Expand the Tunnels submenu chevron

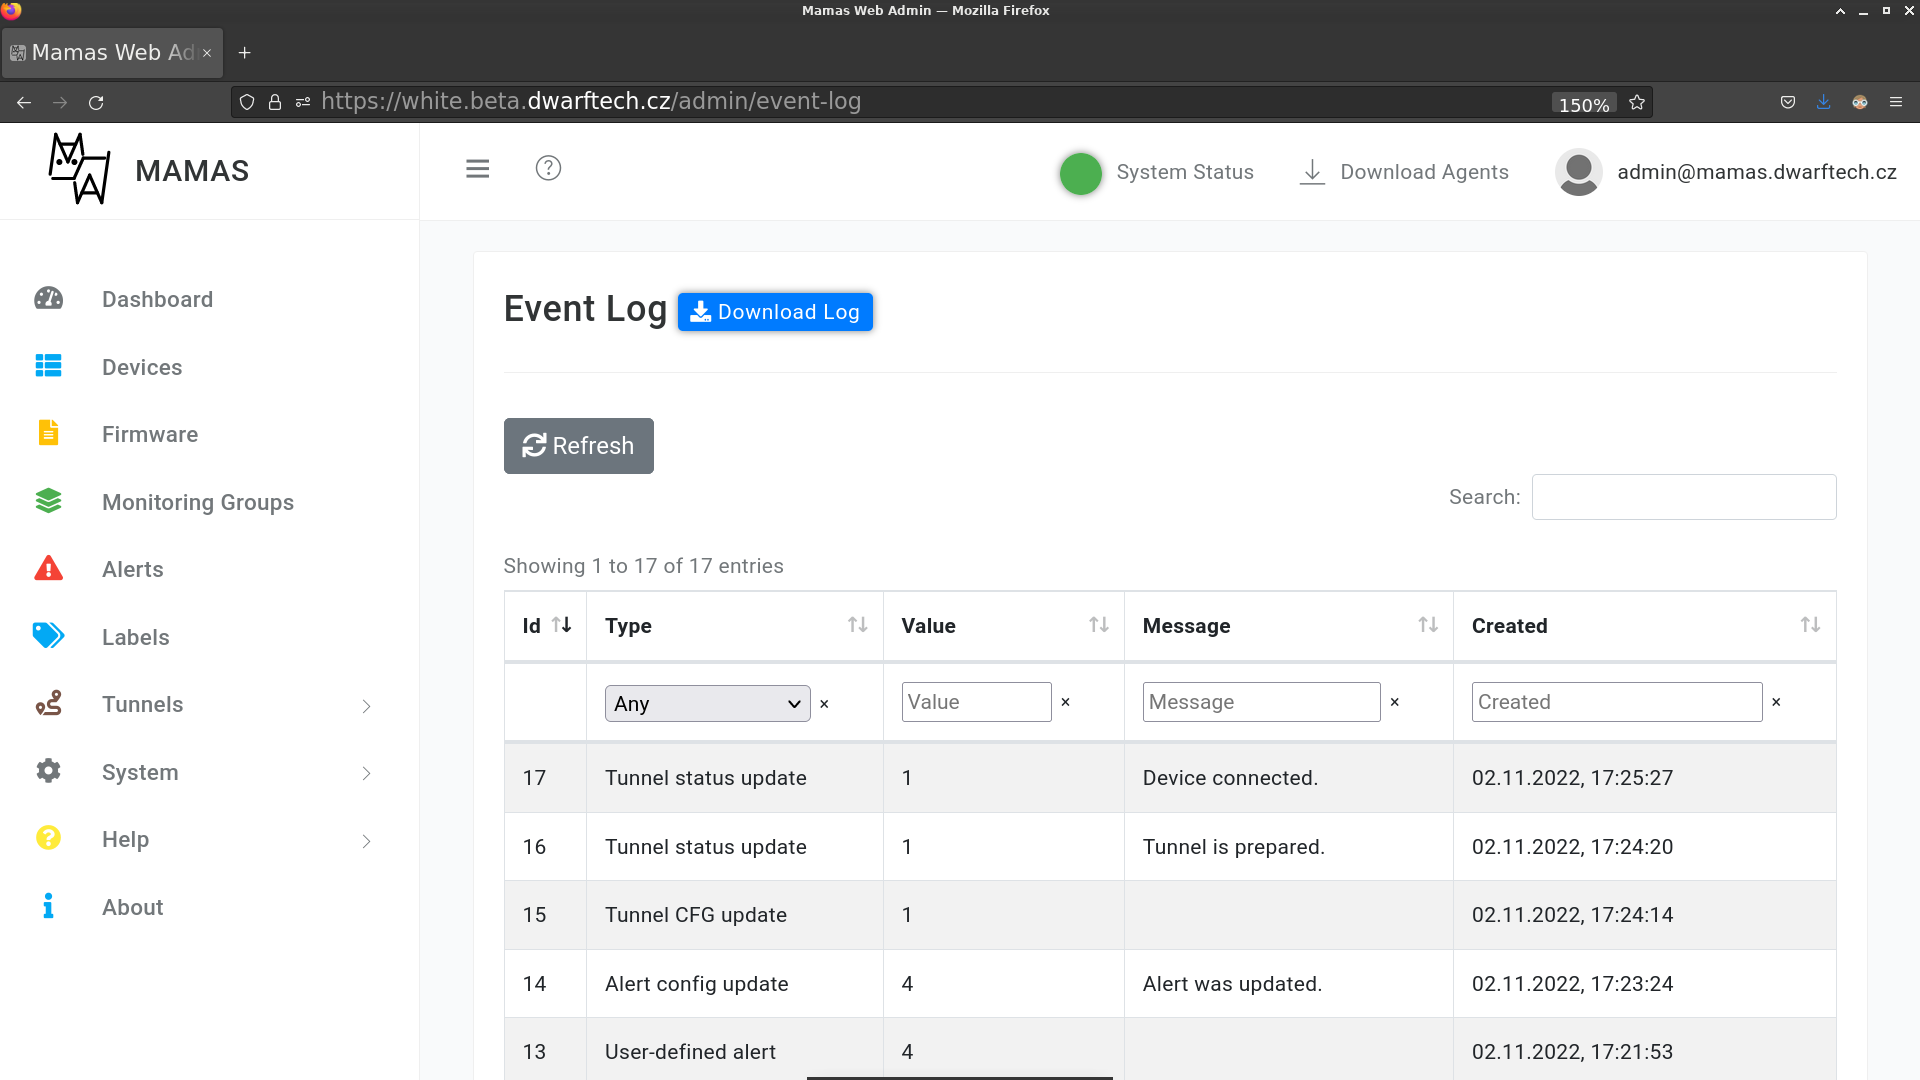coord(366,706)
